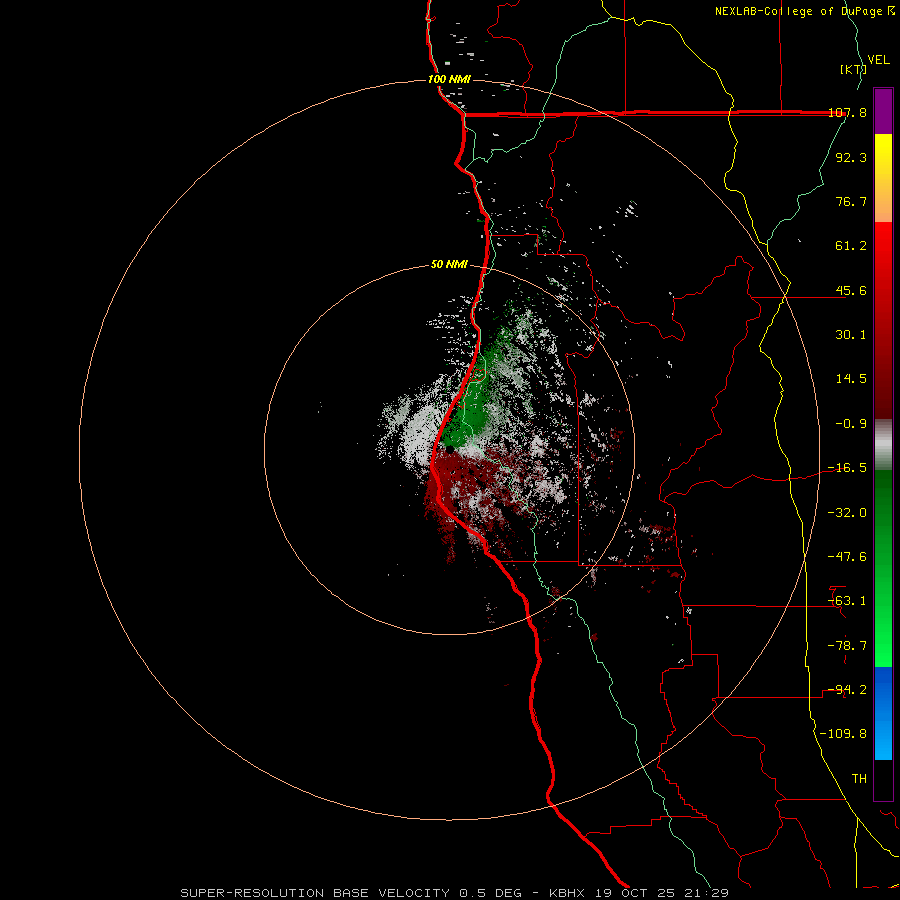The width and height of the screenshot is (900, 900).
Task: Click the -32.0 scale value
Action: (847, 513)
